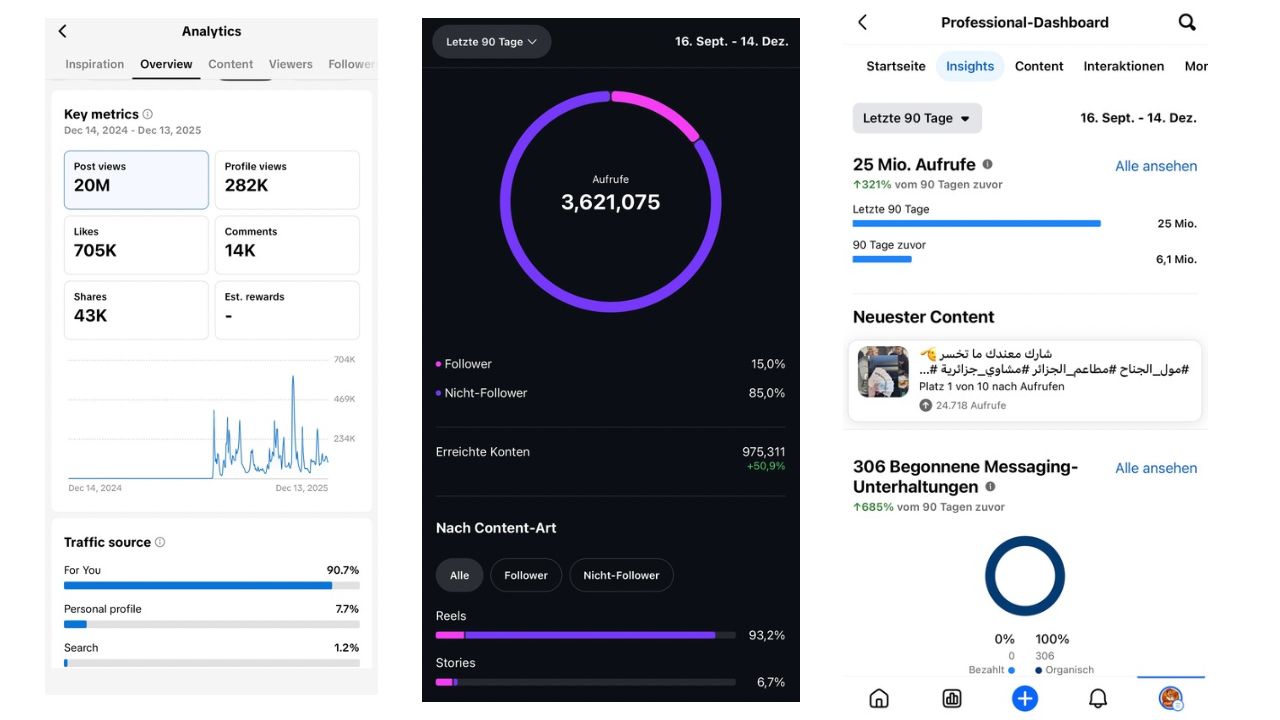Click Alle ansehen beside Messaging-Unterhaltungen
The width and height of the screenshot is (1280, 720).
point(1155,468)
